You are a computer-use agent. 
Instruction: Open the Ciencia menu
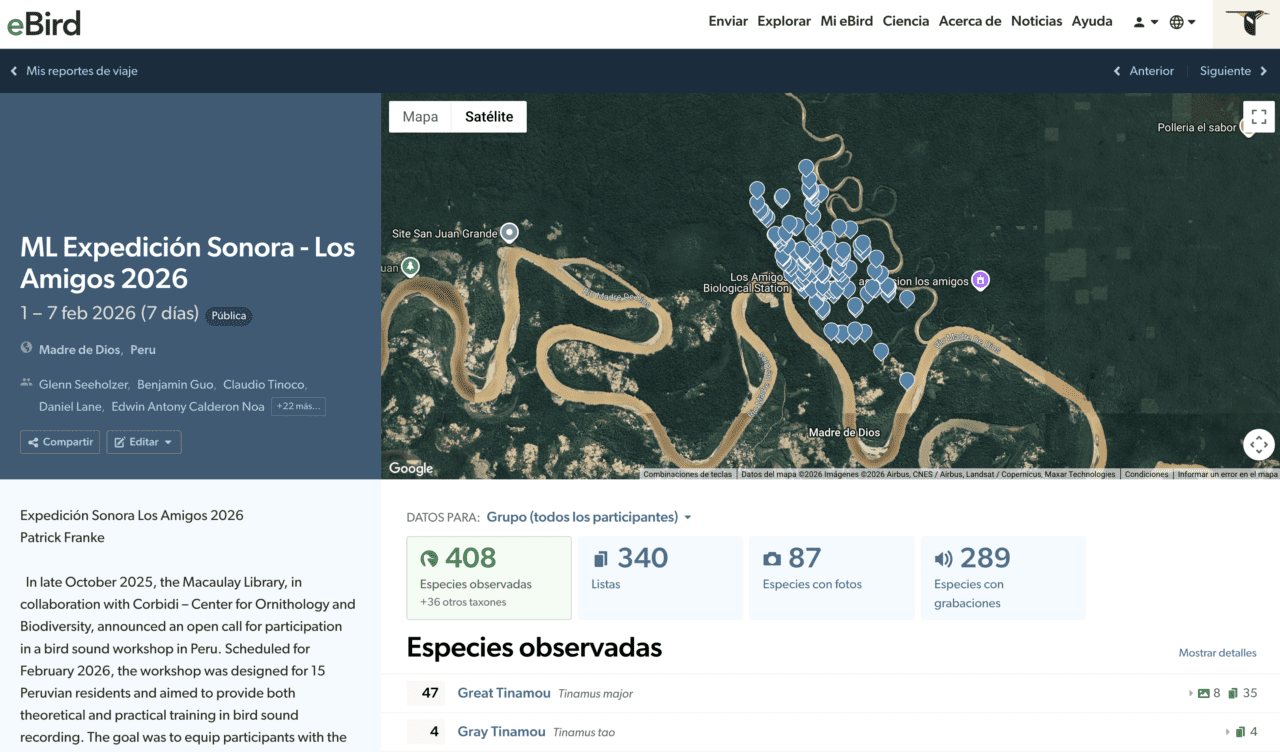pos(905,21)
